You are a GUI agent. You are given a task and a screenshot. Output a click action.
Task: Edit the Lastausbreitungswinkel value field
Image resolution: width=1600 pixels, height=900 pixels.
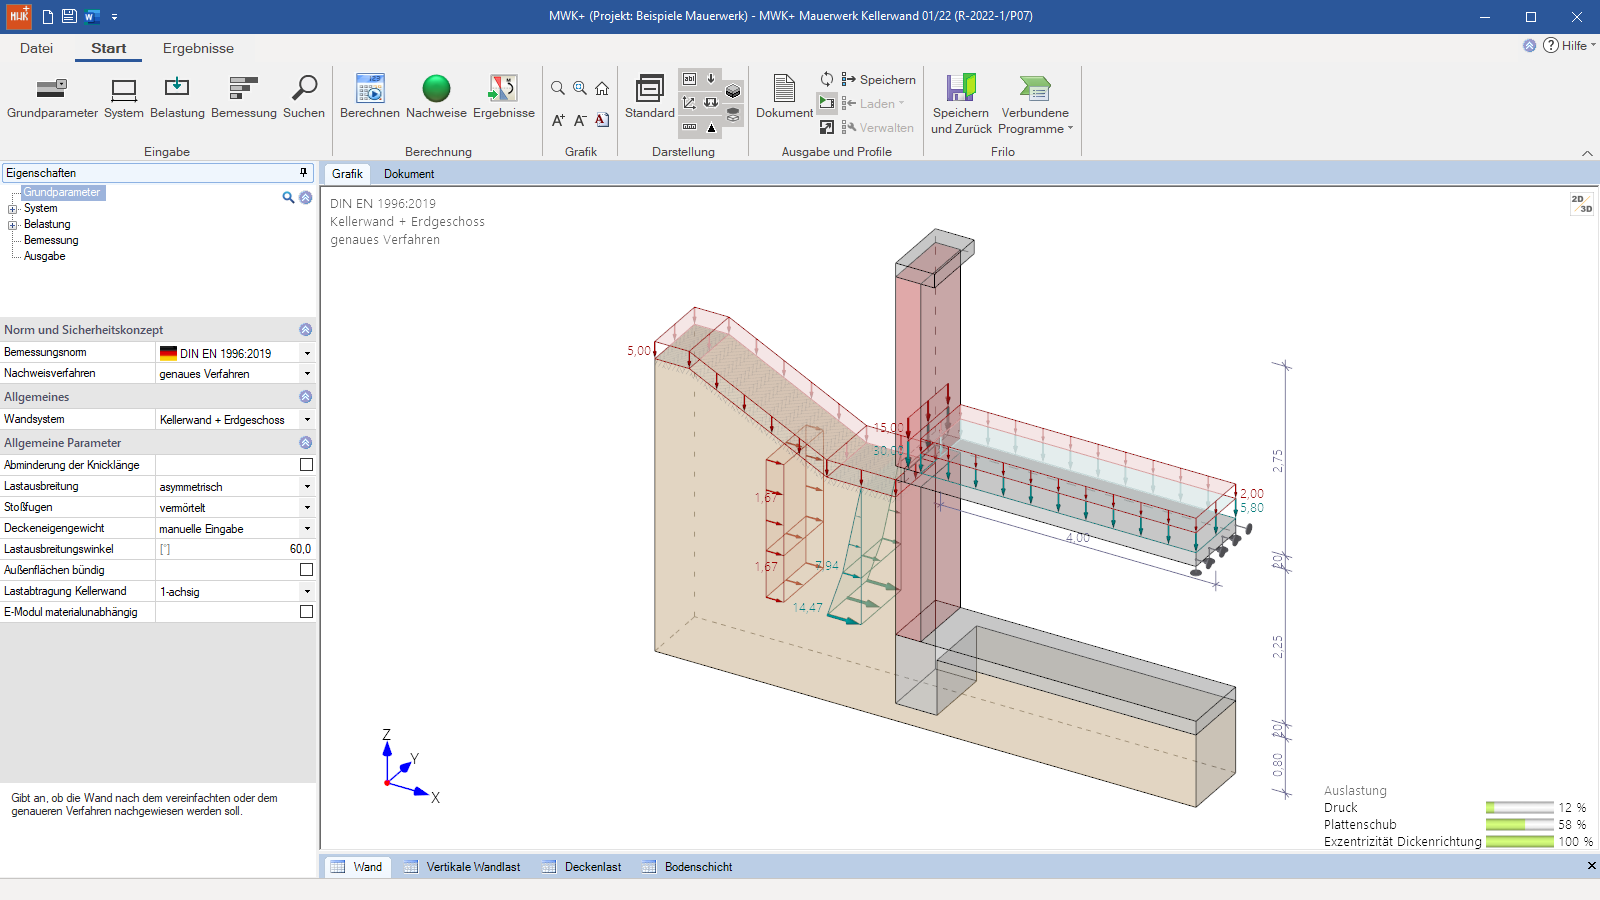(x=236, y=550)
